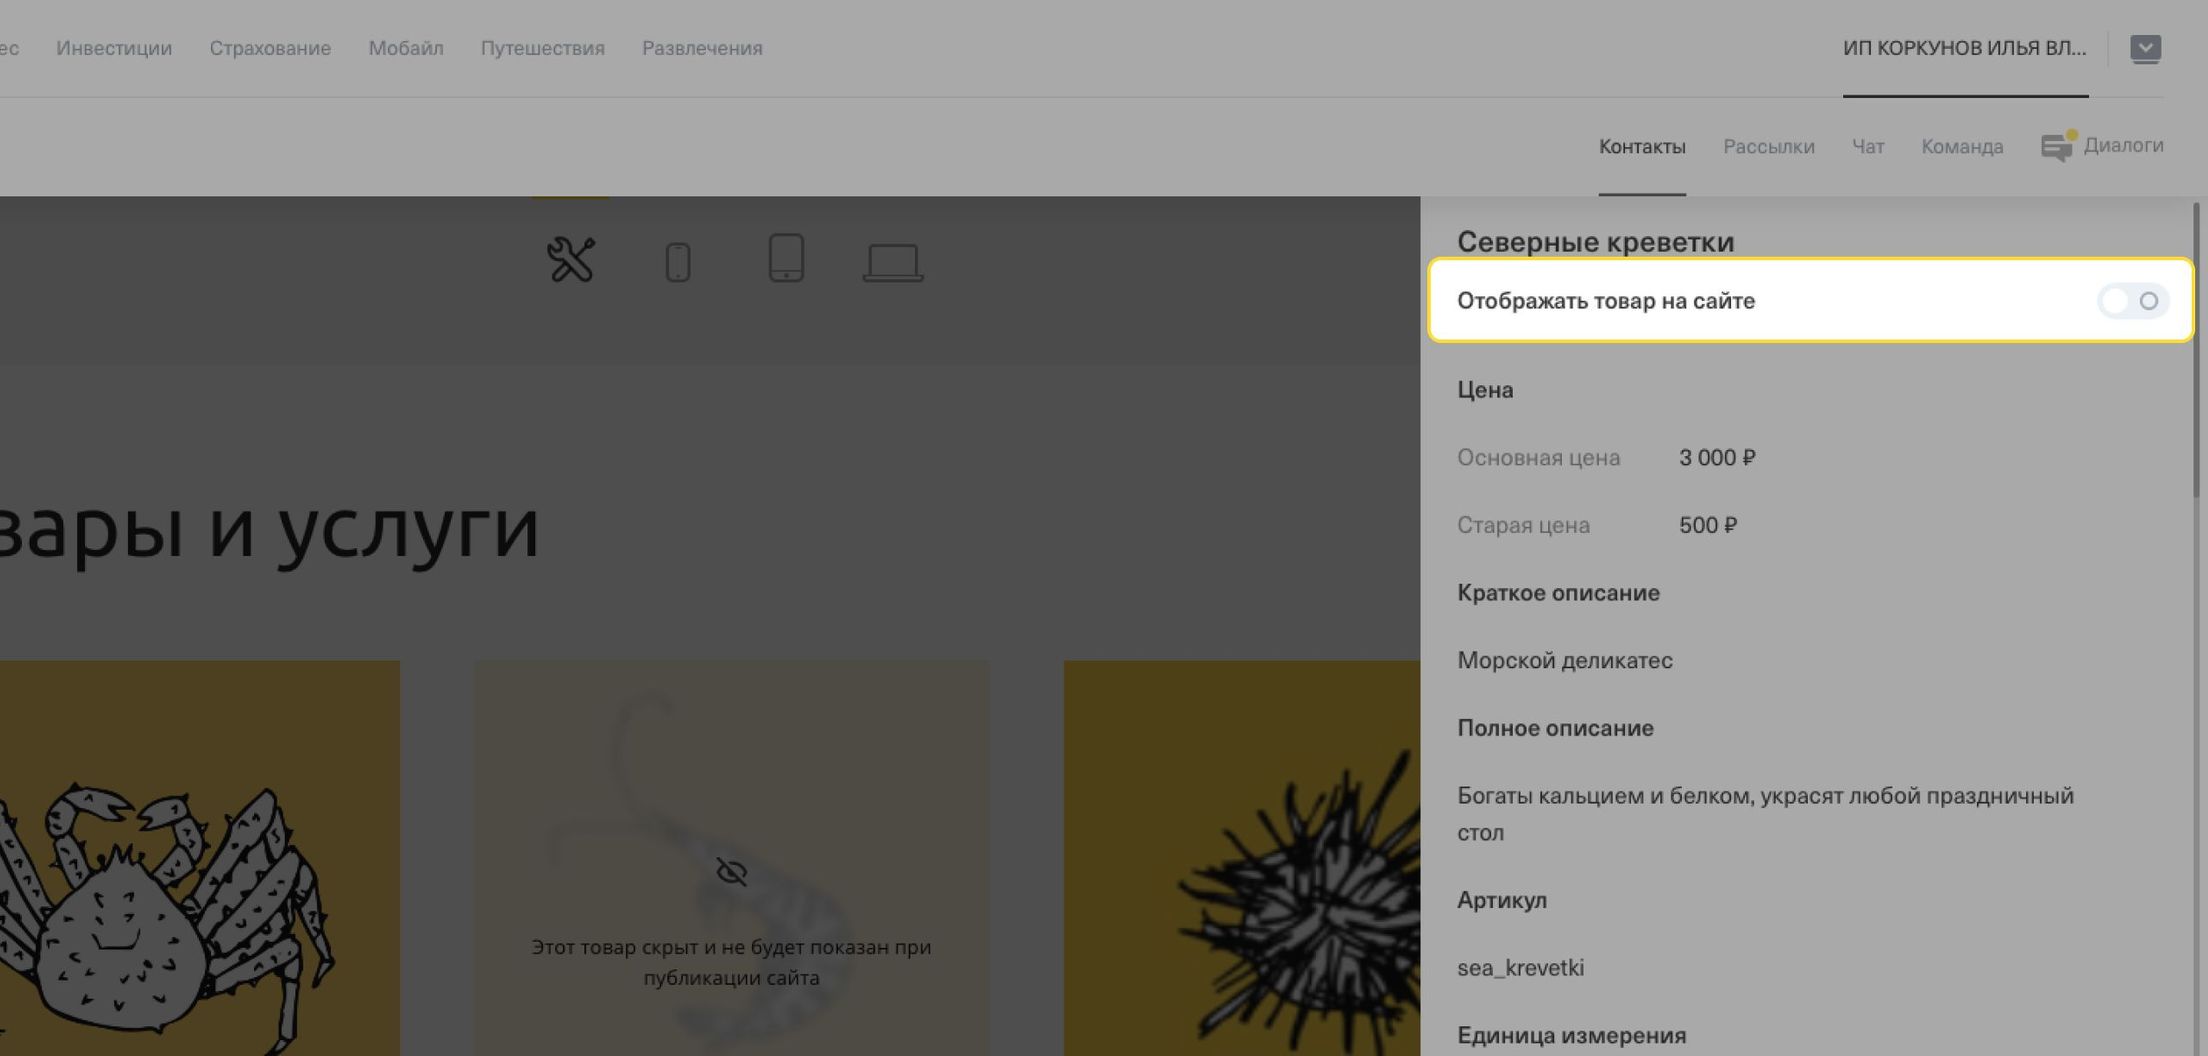Click the Северные креветки product title
2208x1056 pixels.
(1595, 242)
